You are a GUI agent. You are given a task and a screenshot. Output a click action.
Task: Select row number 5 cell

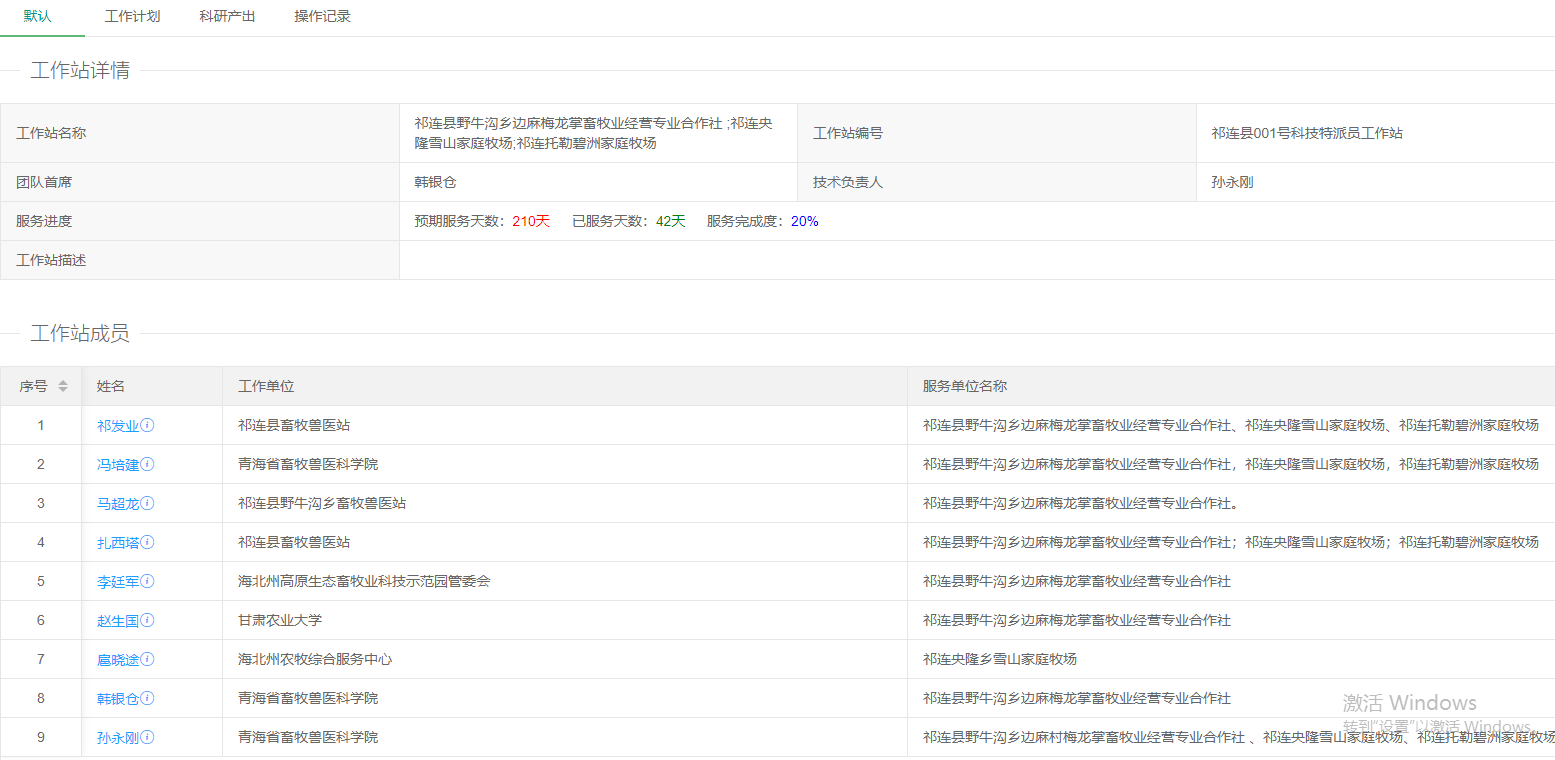pyautogui.click(x=41, y=581)
